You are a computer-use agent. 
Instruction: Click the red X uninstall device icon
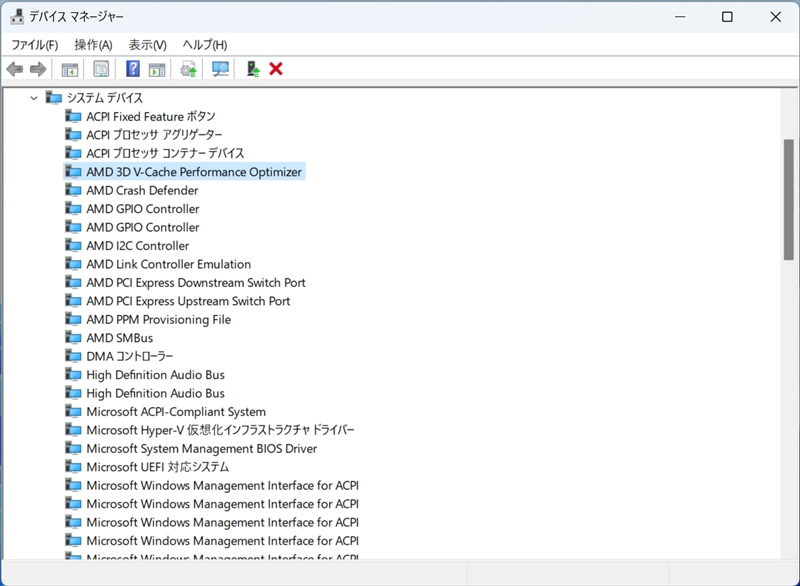(x=276, y=69)
